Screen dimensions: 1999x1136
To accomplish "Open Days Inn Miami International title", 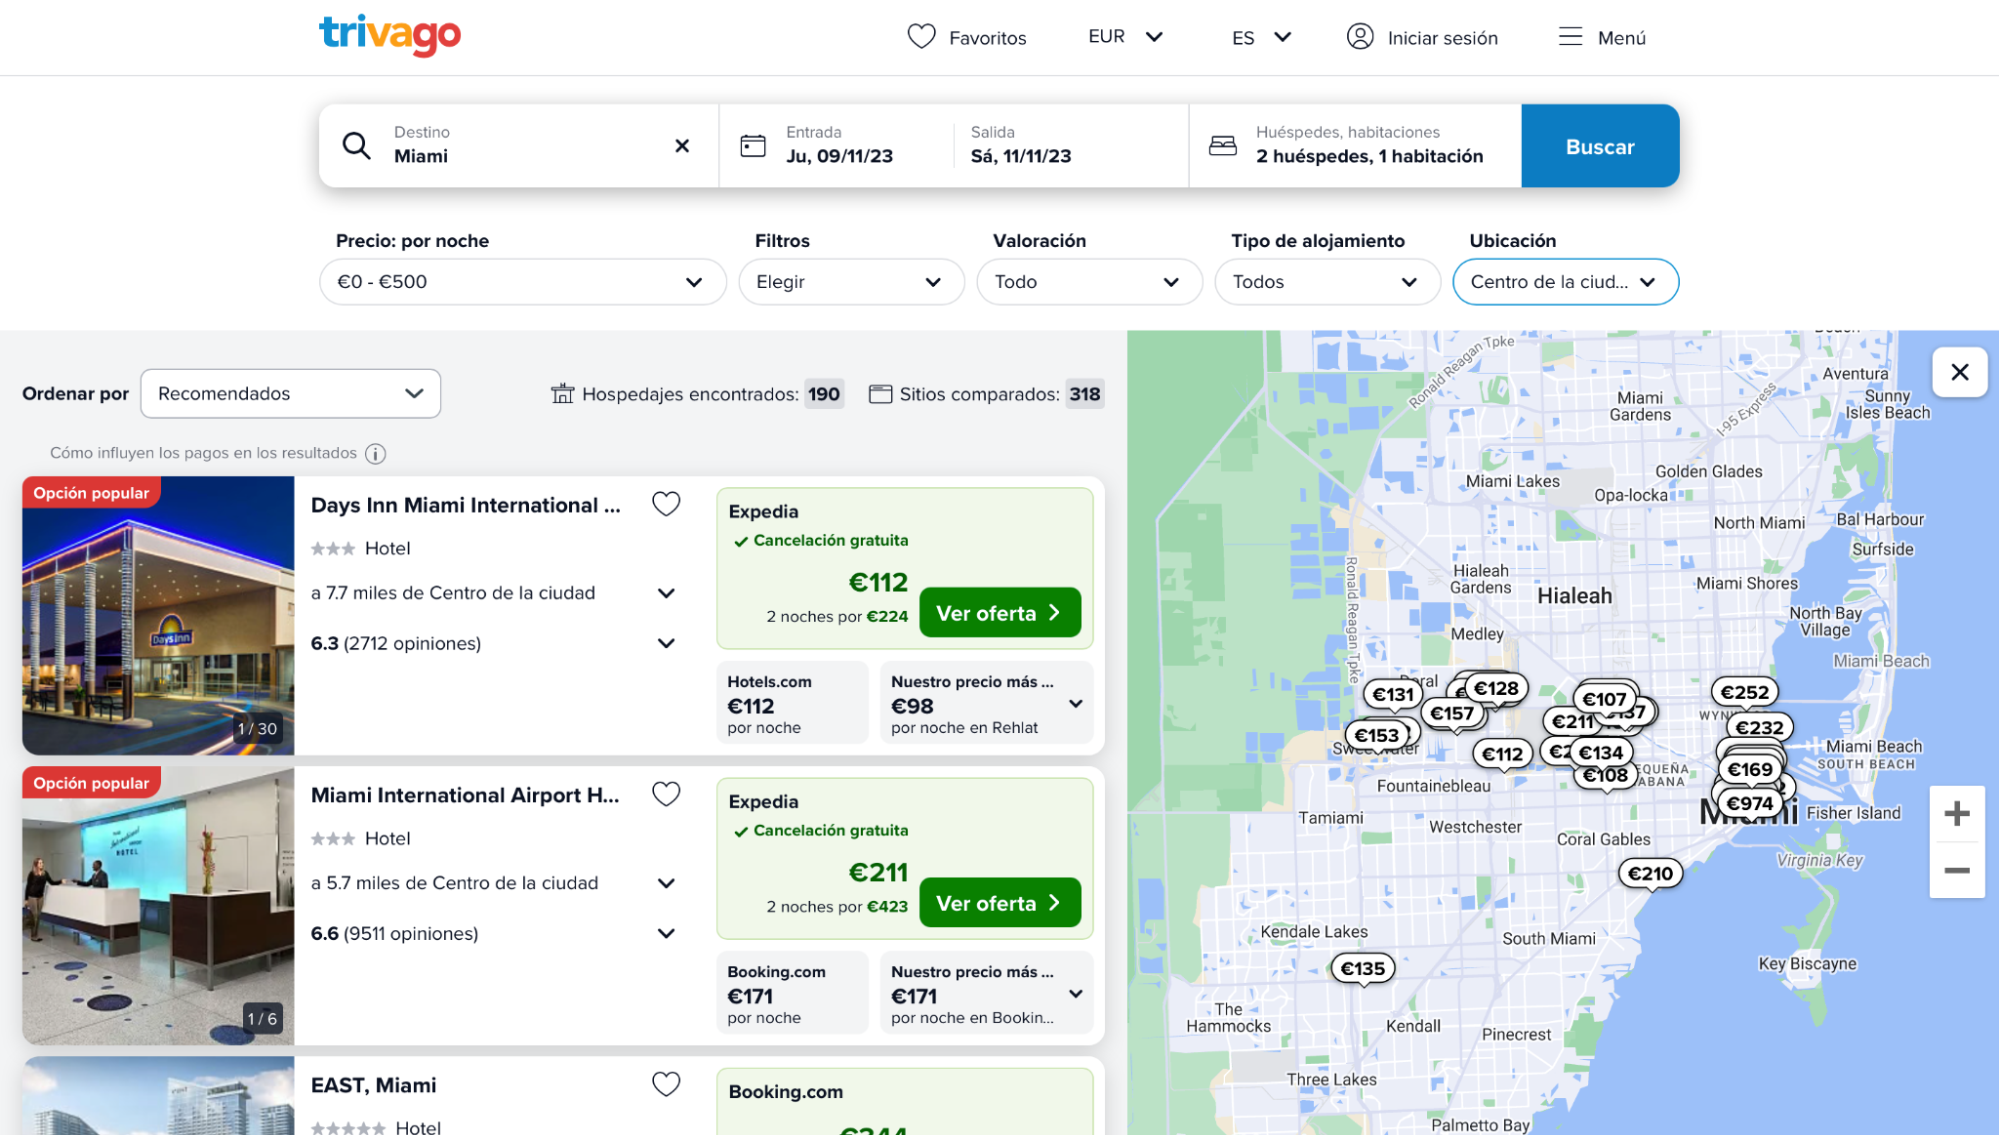I will pyautogui.click(x=465, y=506).
